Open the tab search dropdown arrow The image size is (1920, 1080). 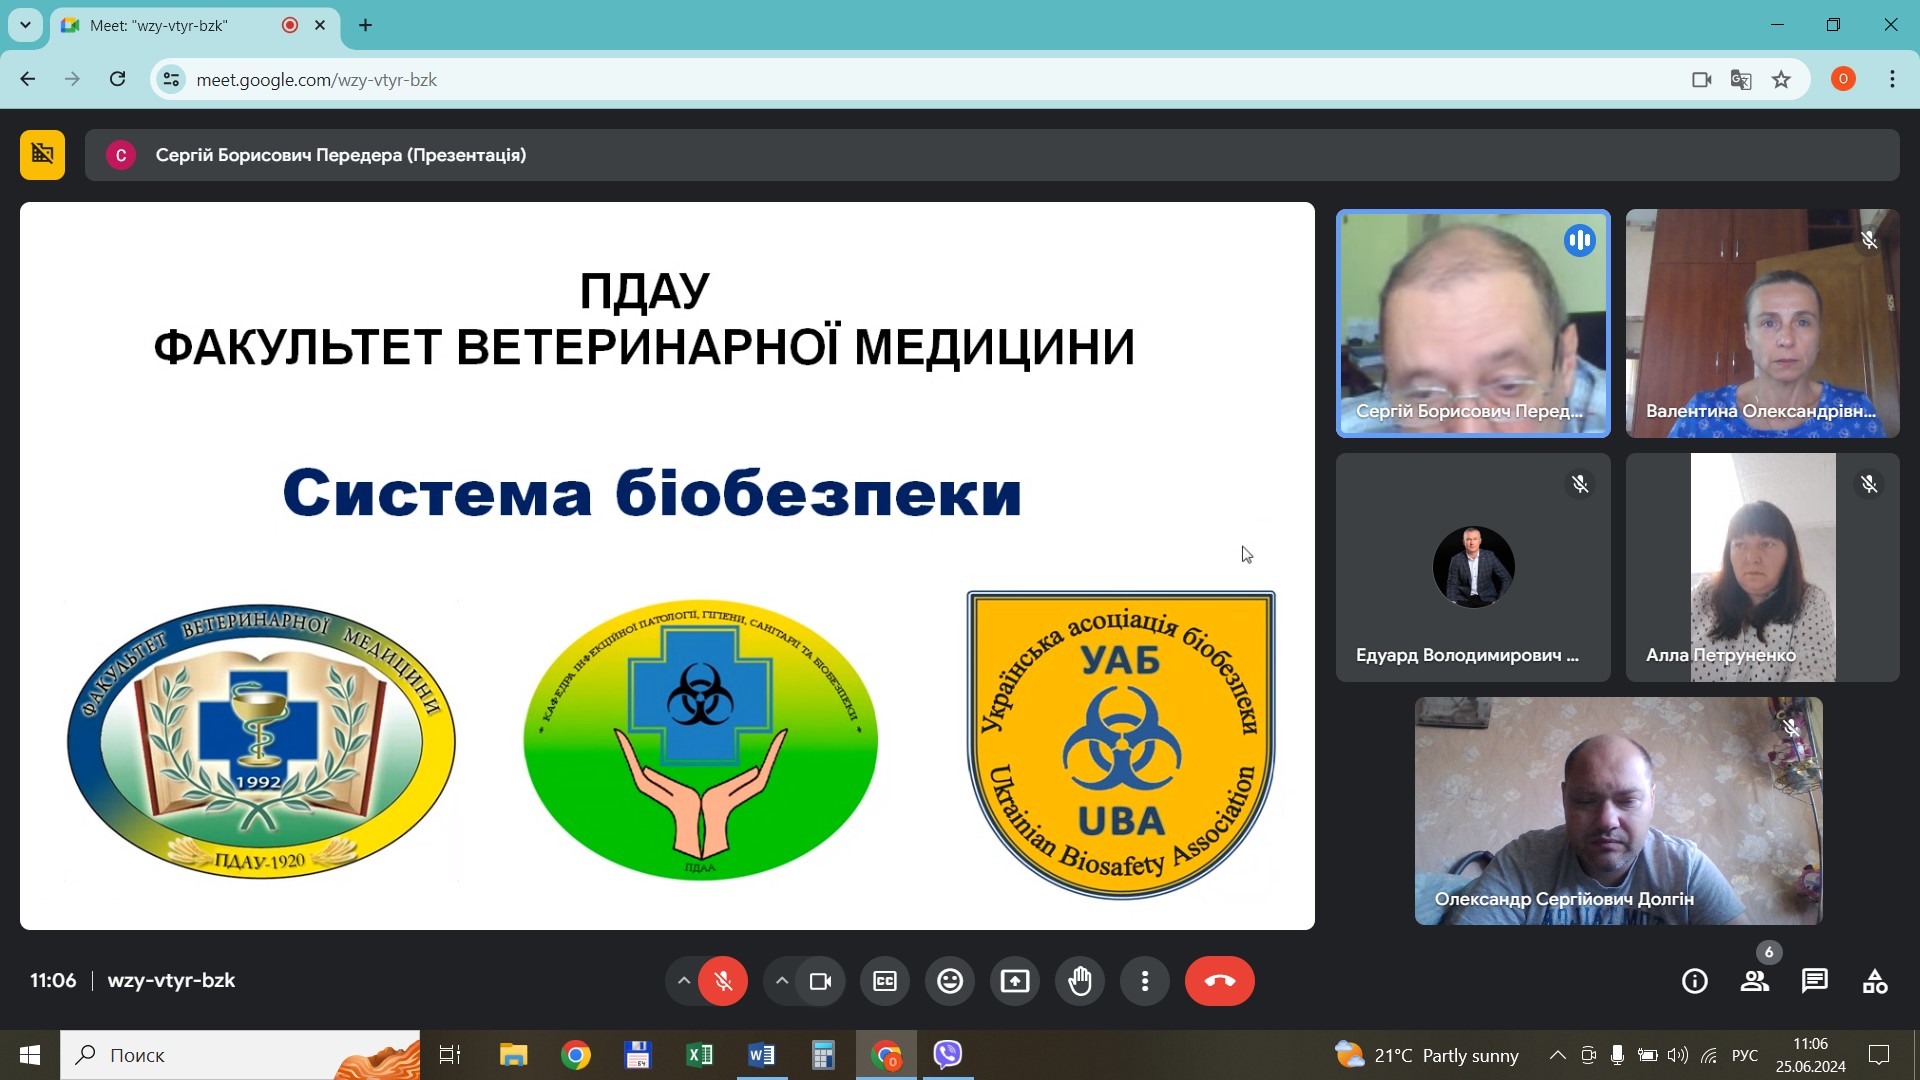tap(25, 25)
